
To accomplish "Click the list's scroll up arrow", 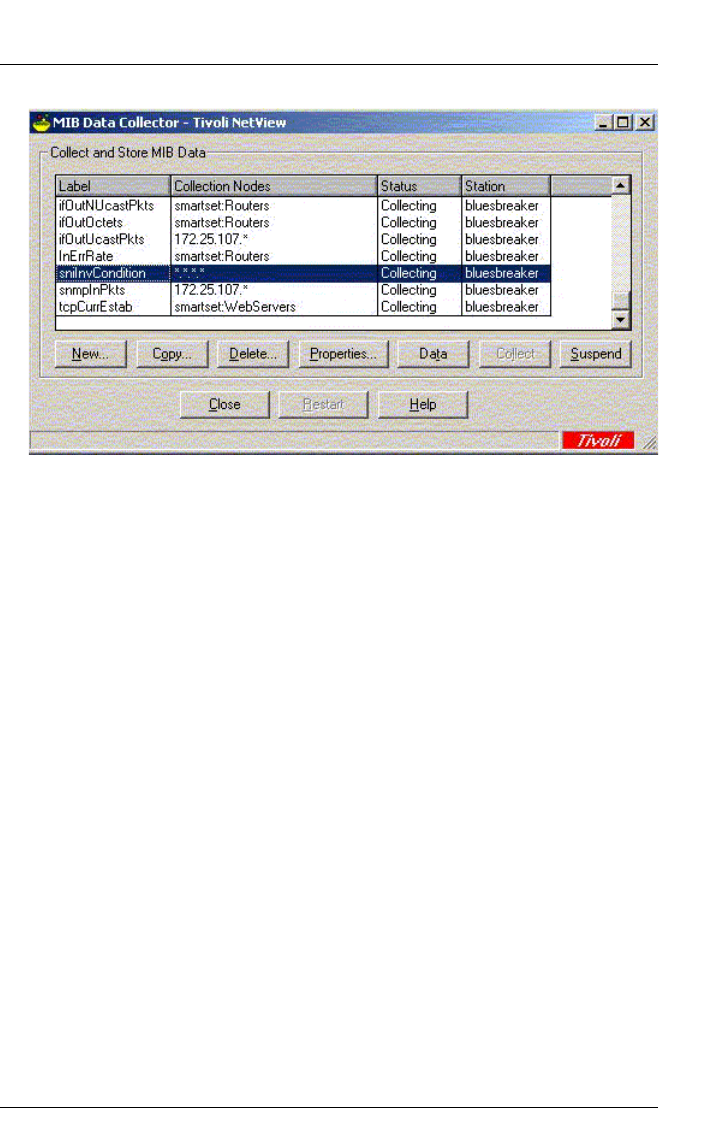I will point(620,186).
